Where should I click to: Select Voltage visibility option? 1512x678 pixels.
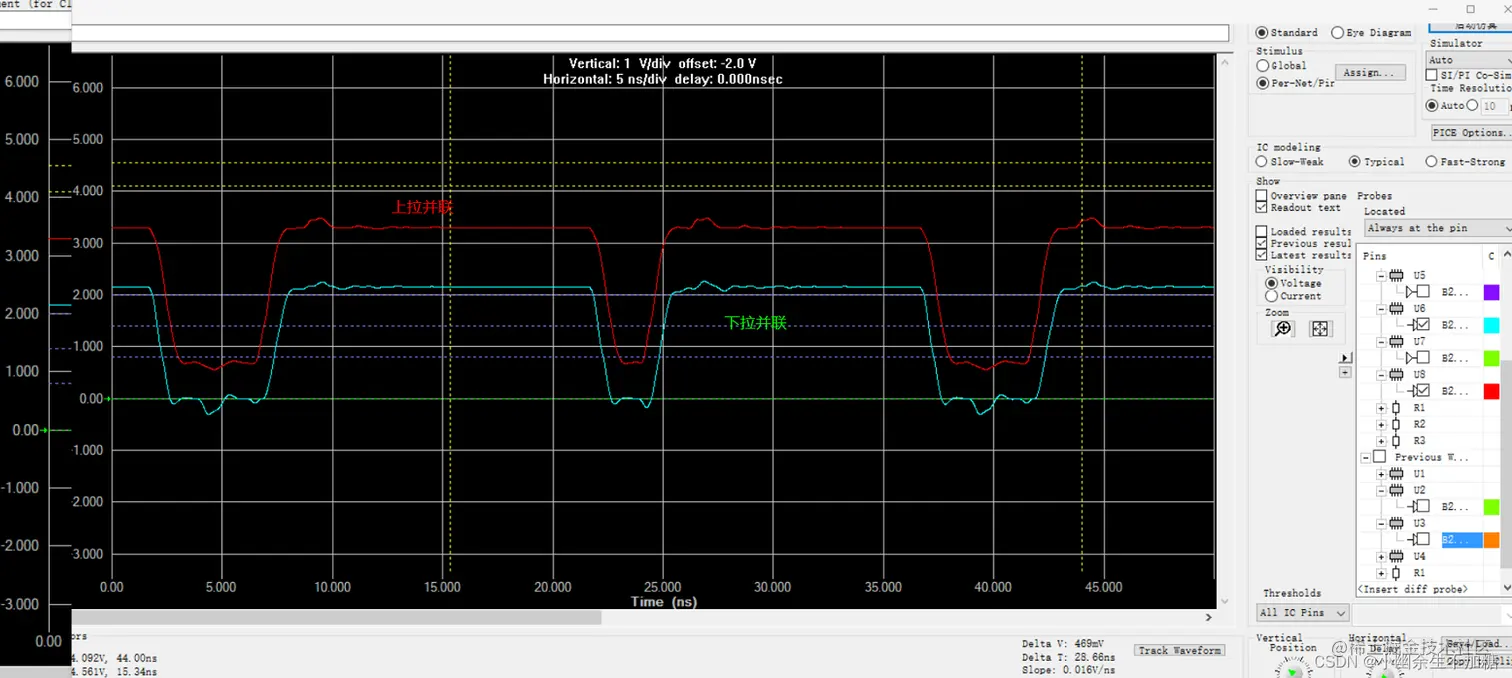coord(1271,283)
